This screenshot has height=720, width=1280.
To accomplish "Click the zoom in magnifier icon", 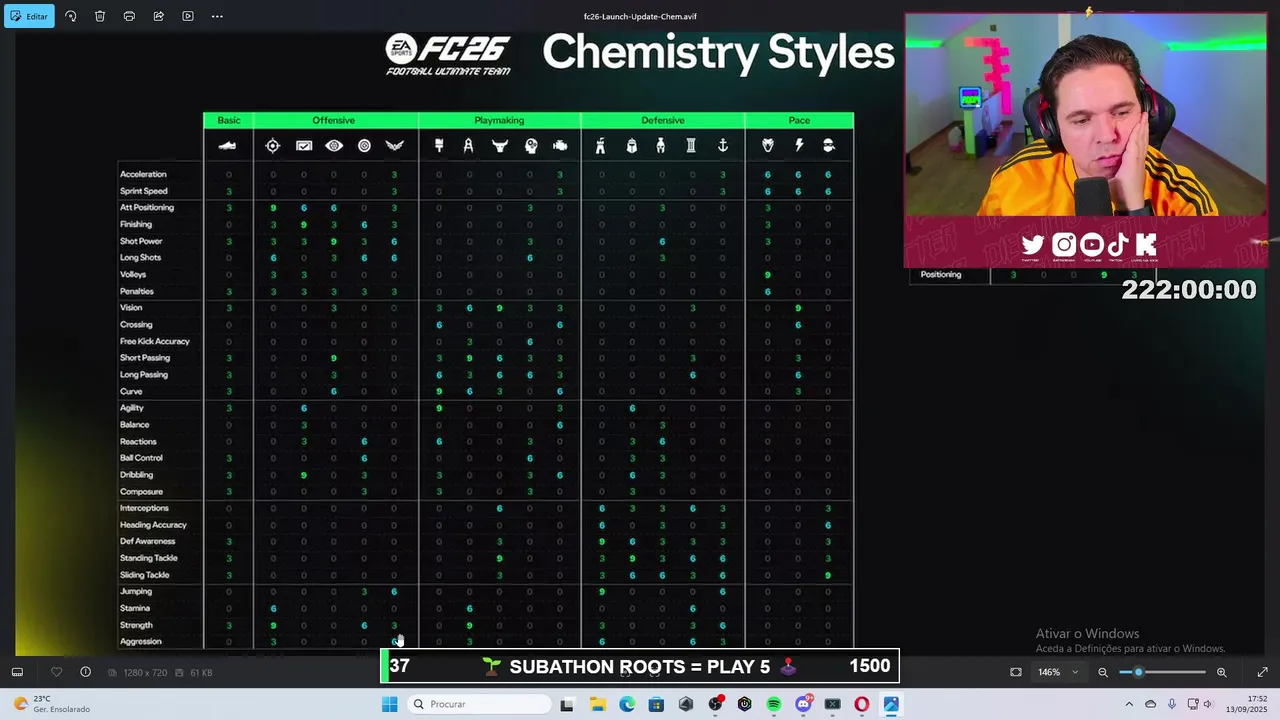I will point(1221,672).
